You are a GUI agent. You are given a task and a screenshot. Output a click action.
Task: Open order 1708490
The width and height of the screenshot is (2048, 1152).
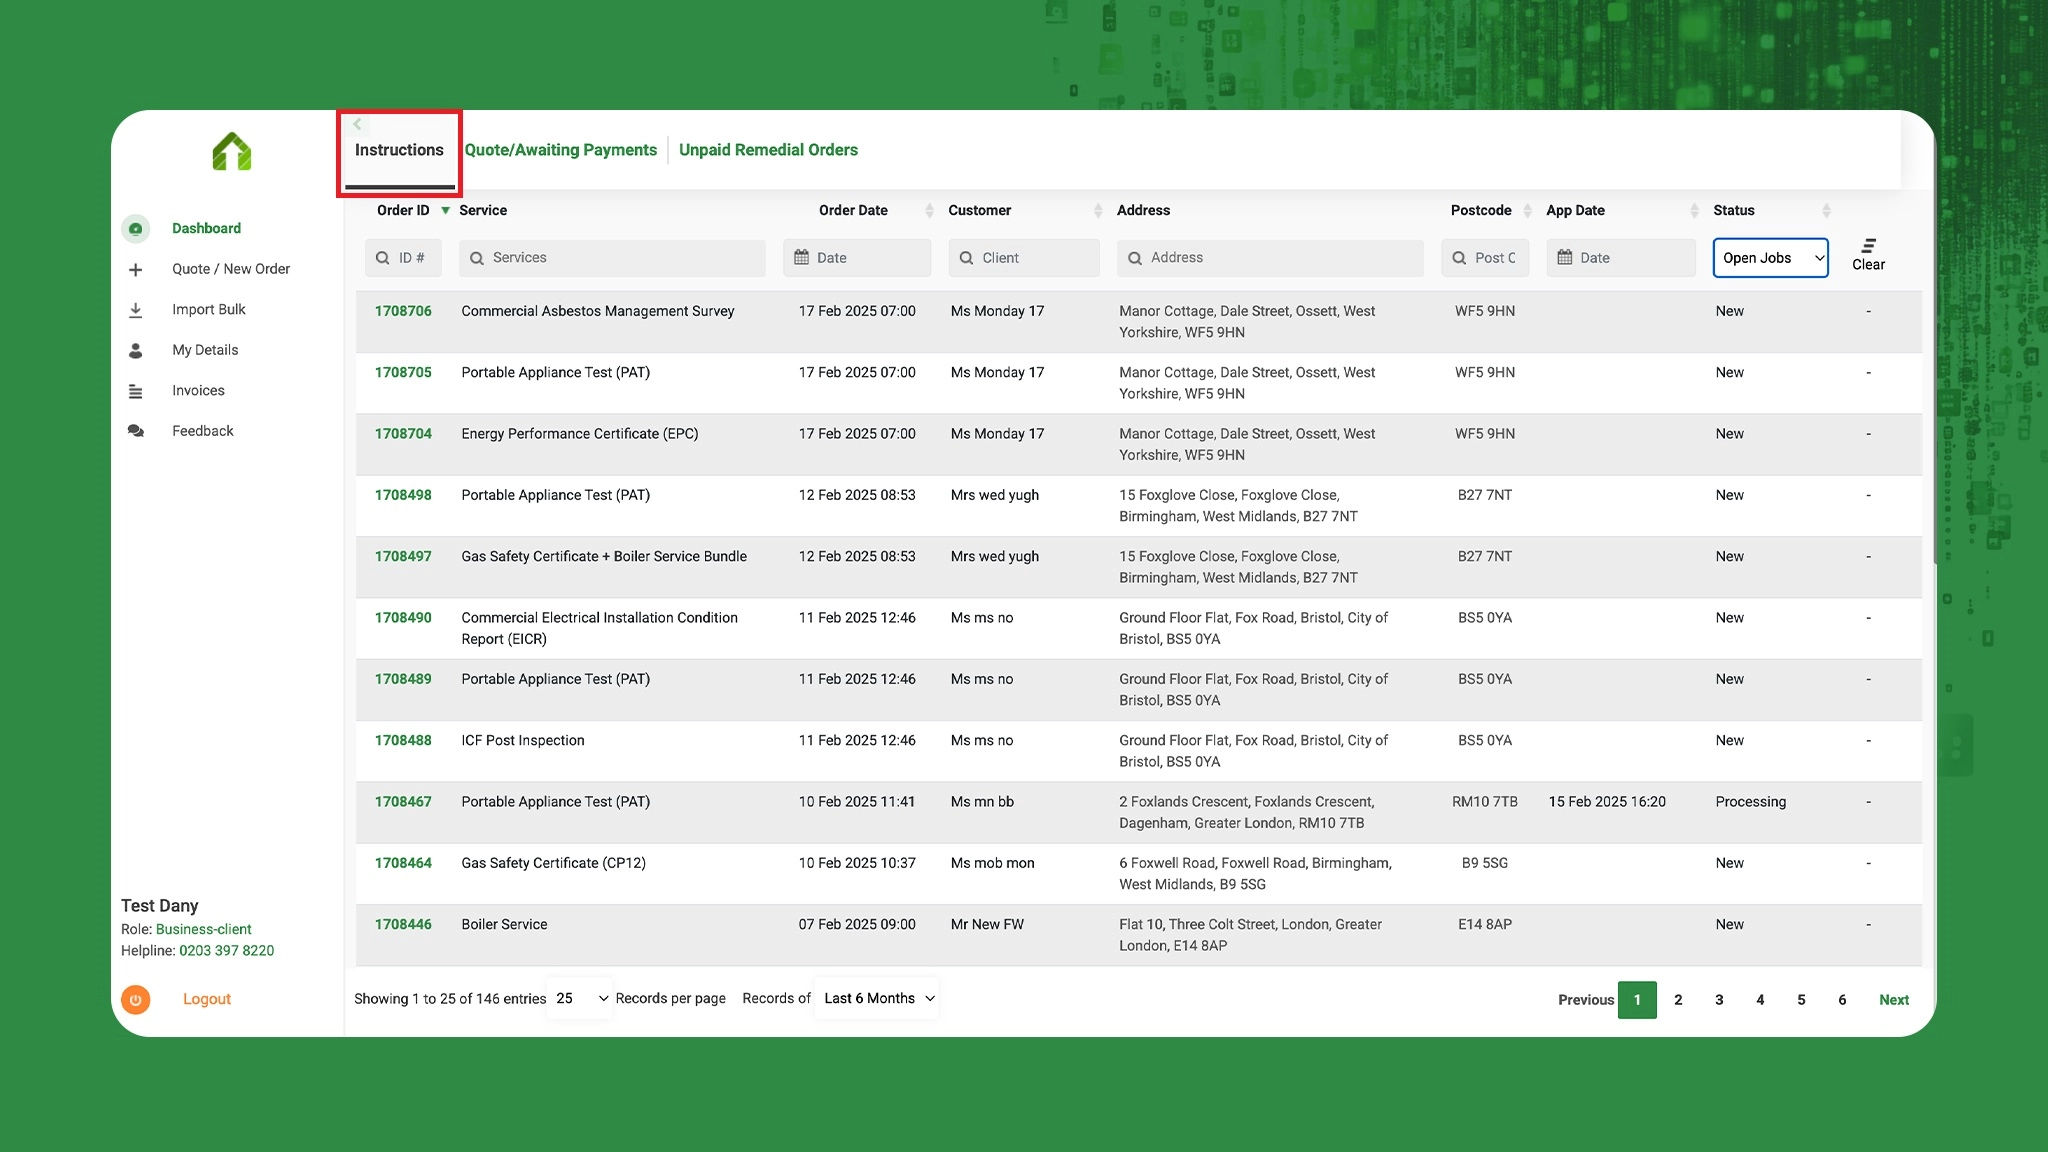[x=403, y=618]
